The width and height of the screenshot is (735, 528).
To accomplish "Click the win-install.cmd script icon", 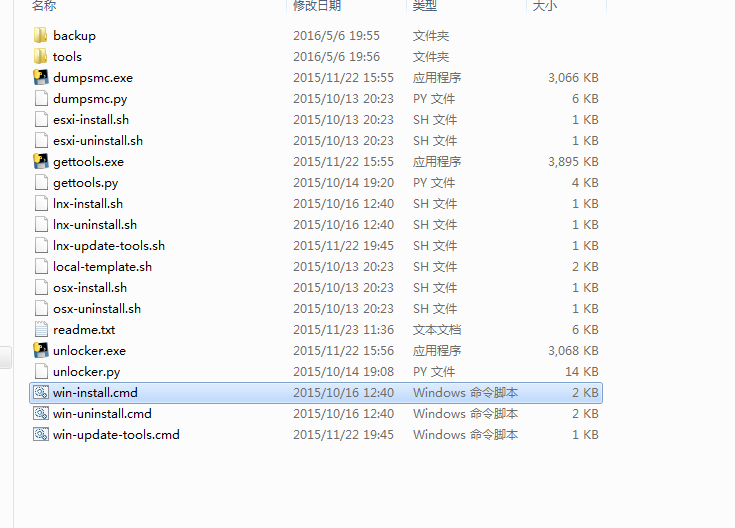I will tap(41, 393).
